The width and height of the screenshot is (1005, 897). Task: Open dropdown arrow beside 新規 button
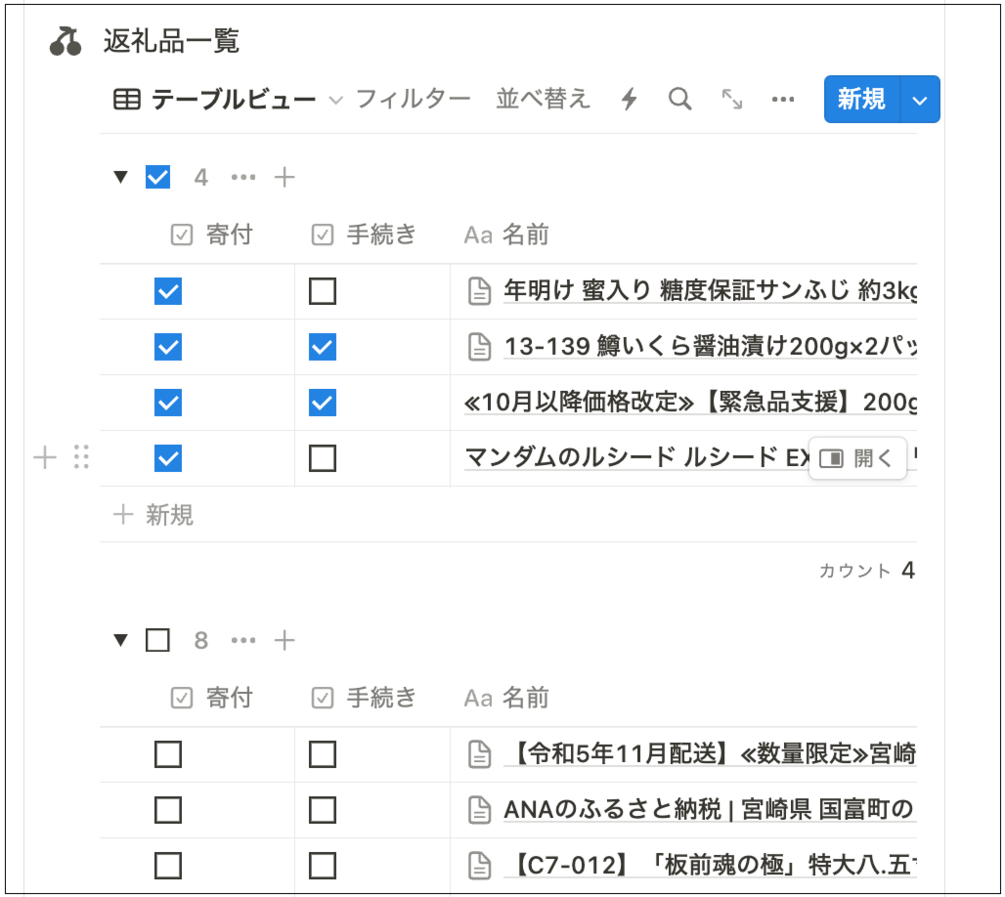click(x=921, y=99)
